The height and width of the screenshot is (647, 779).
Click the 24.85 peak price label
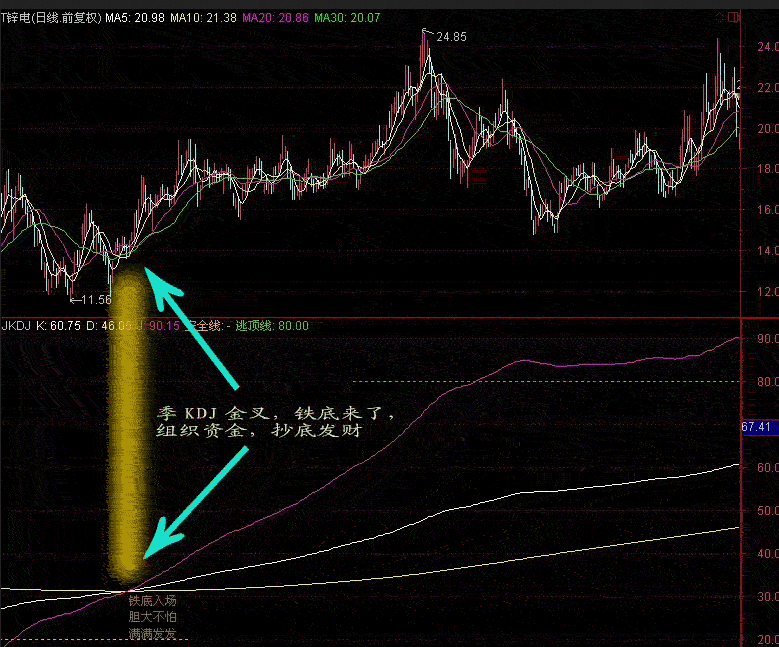click(451, 37)
